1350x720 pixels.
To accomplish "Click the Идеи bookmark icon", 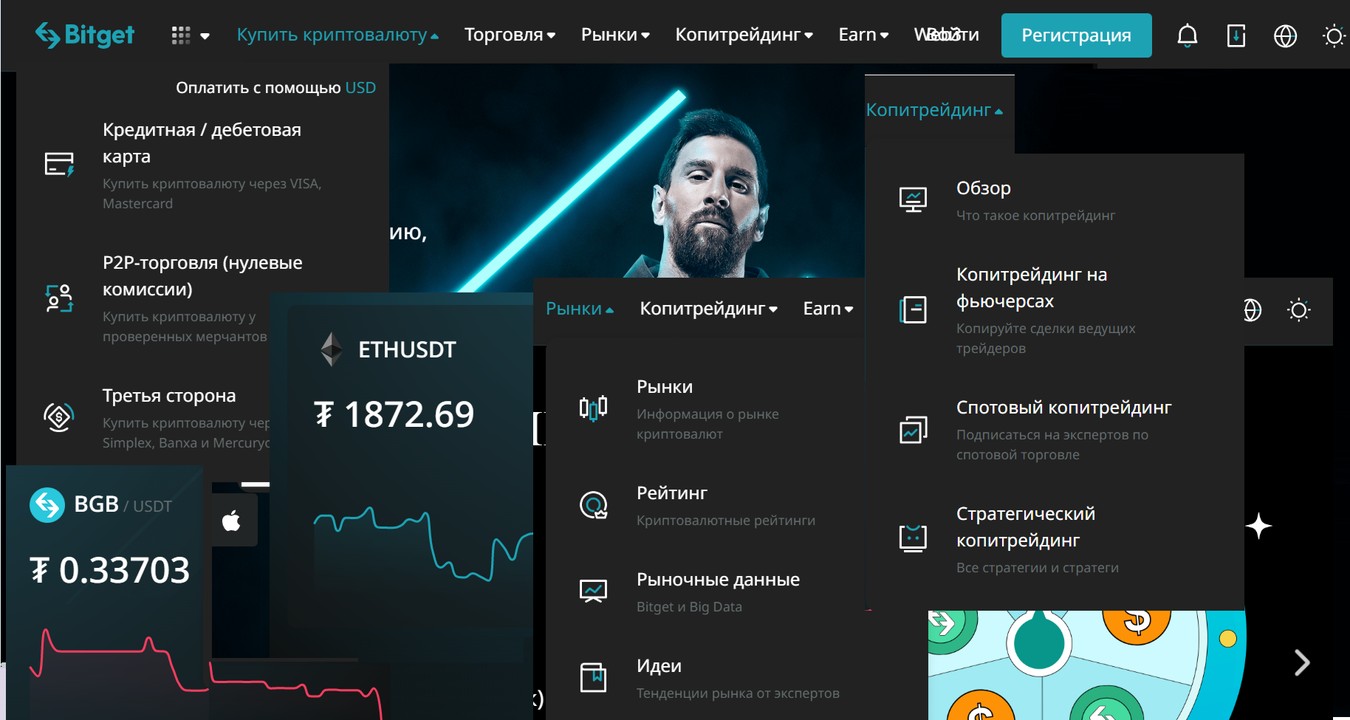I will (593, 677).
